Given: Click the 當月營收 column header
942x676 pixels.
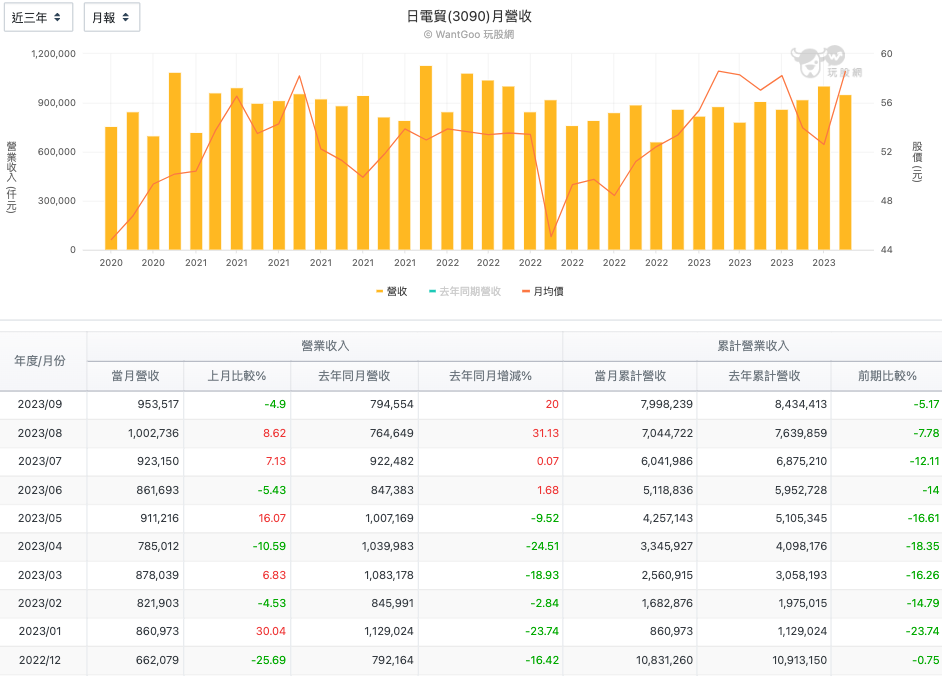Looking at the screenshot, I should click(x=135, y=376).
